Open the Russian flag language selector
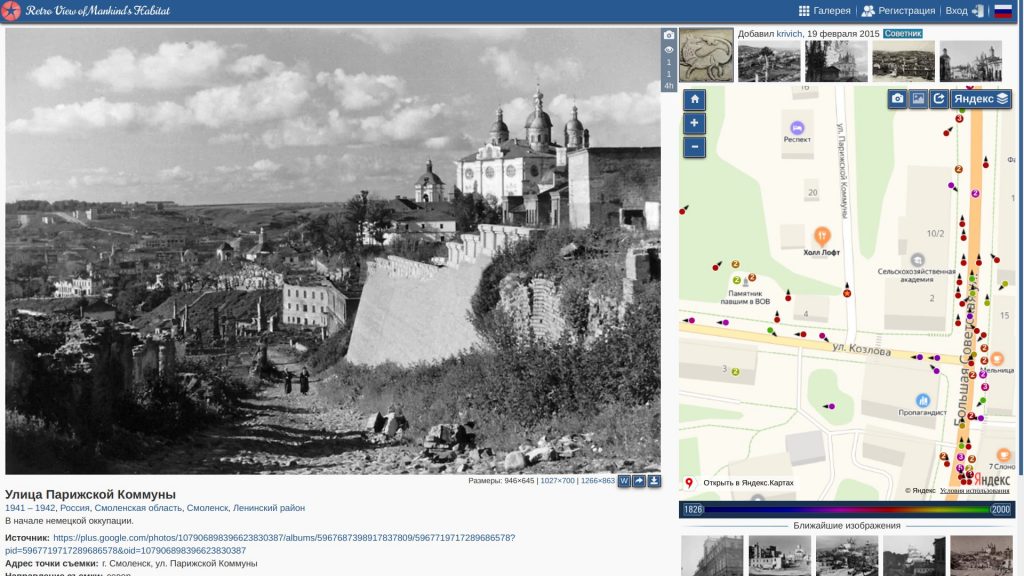1024x576 pixels. click(x=1002, y=11)
